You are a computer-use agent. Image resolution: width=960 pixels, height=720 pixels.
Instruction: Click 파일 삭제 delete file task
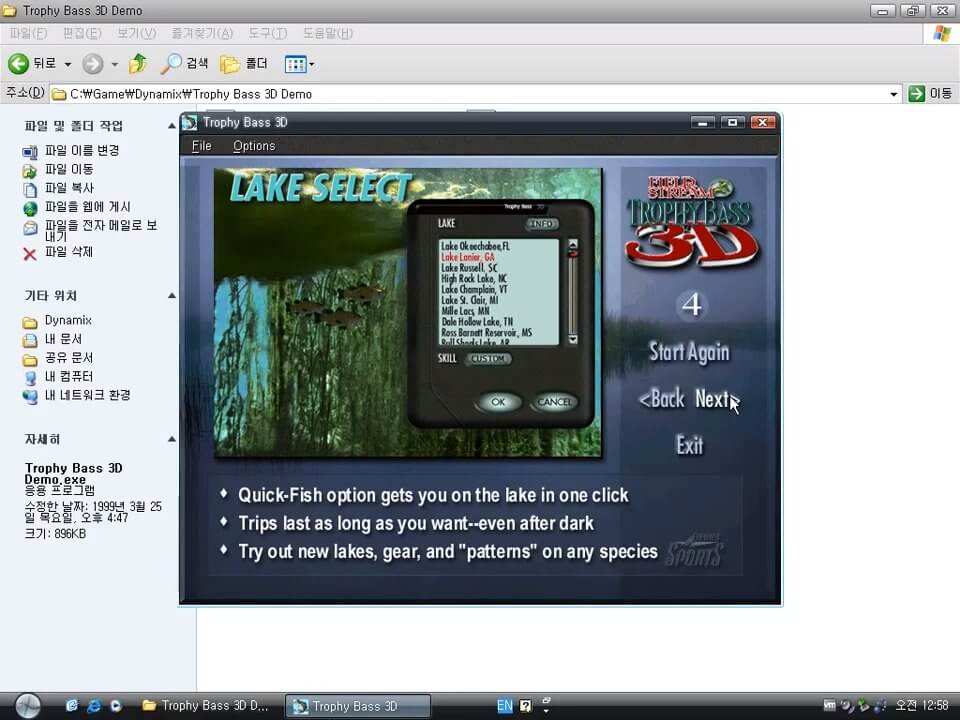coord(58,252)
